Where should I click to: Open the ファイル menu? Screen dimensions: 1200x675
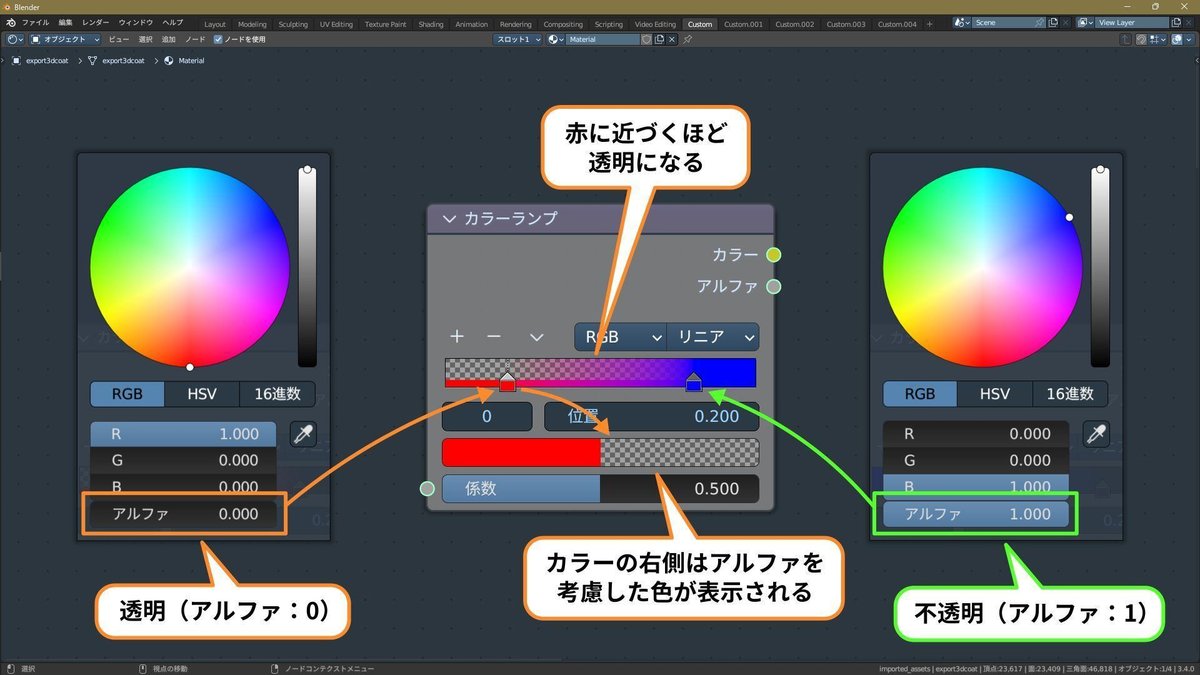(x=35, y=22)
